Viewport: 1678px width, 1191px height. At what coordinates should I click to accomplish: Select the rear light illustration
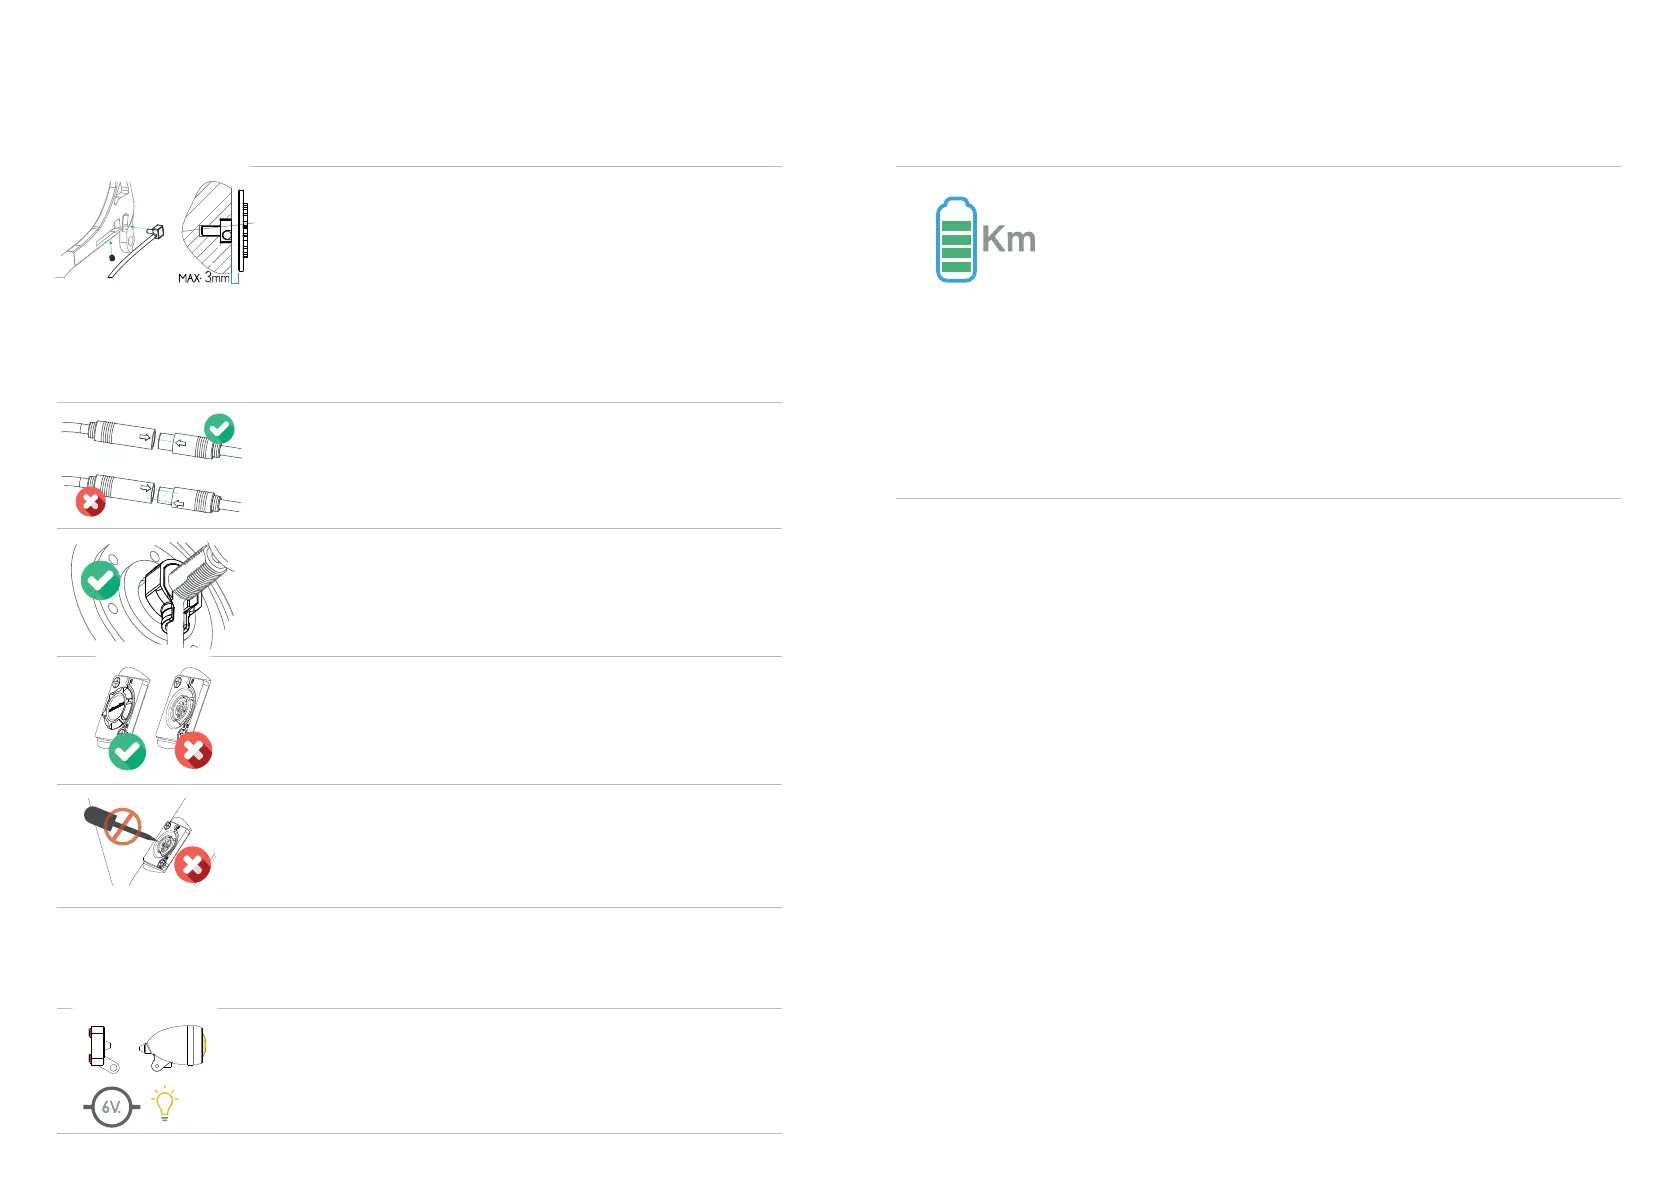tap(99, 1047)
